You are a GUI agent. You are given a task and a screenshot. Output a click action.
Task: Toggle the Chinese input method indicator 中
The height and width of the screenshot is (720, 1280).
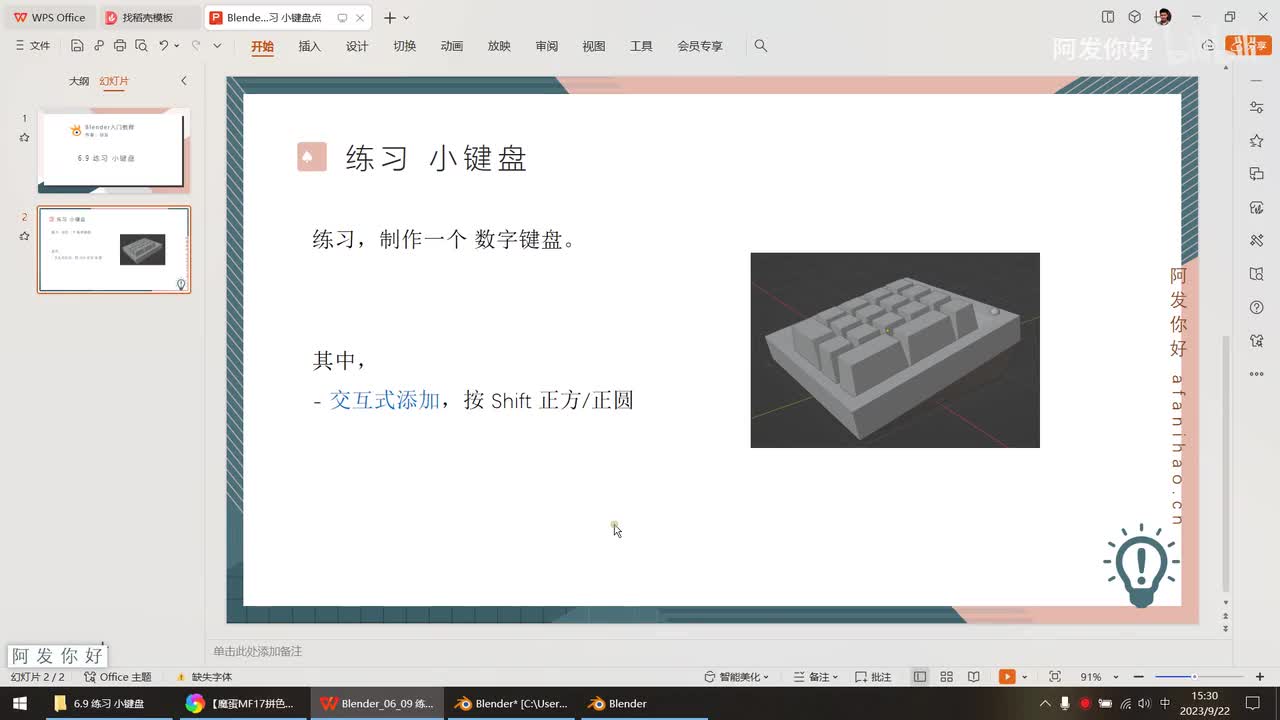[1165, 704]
